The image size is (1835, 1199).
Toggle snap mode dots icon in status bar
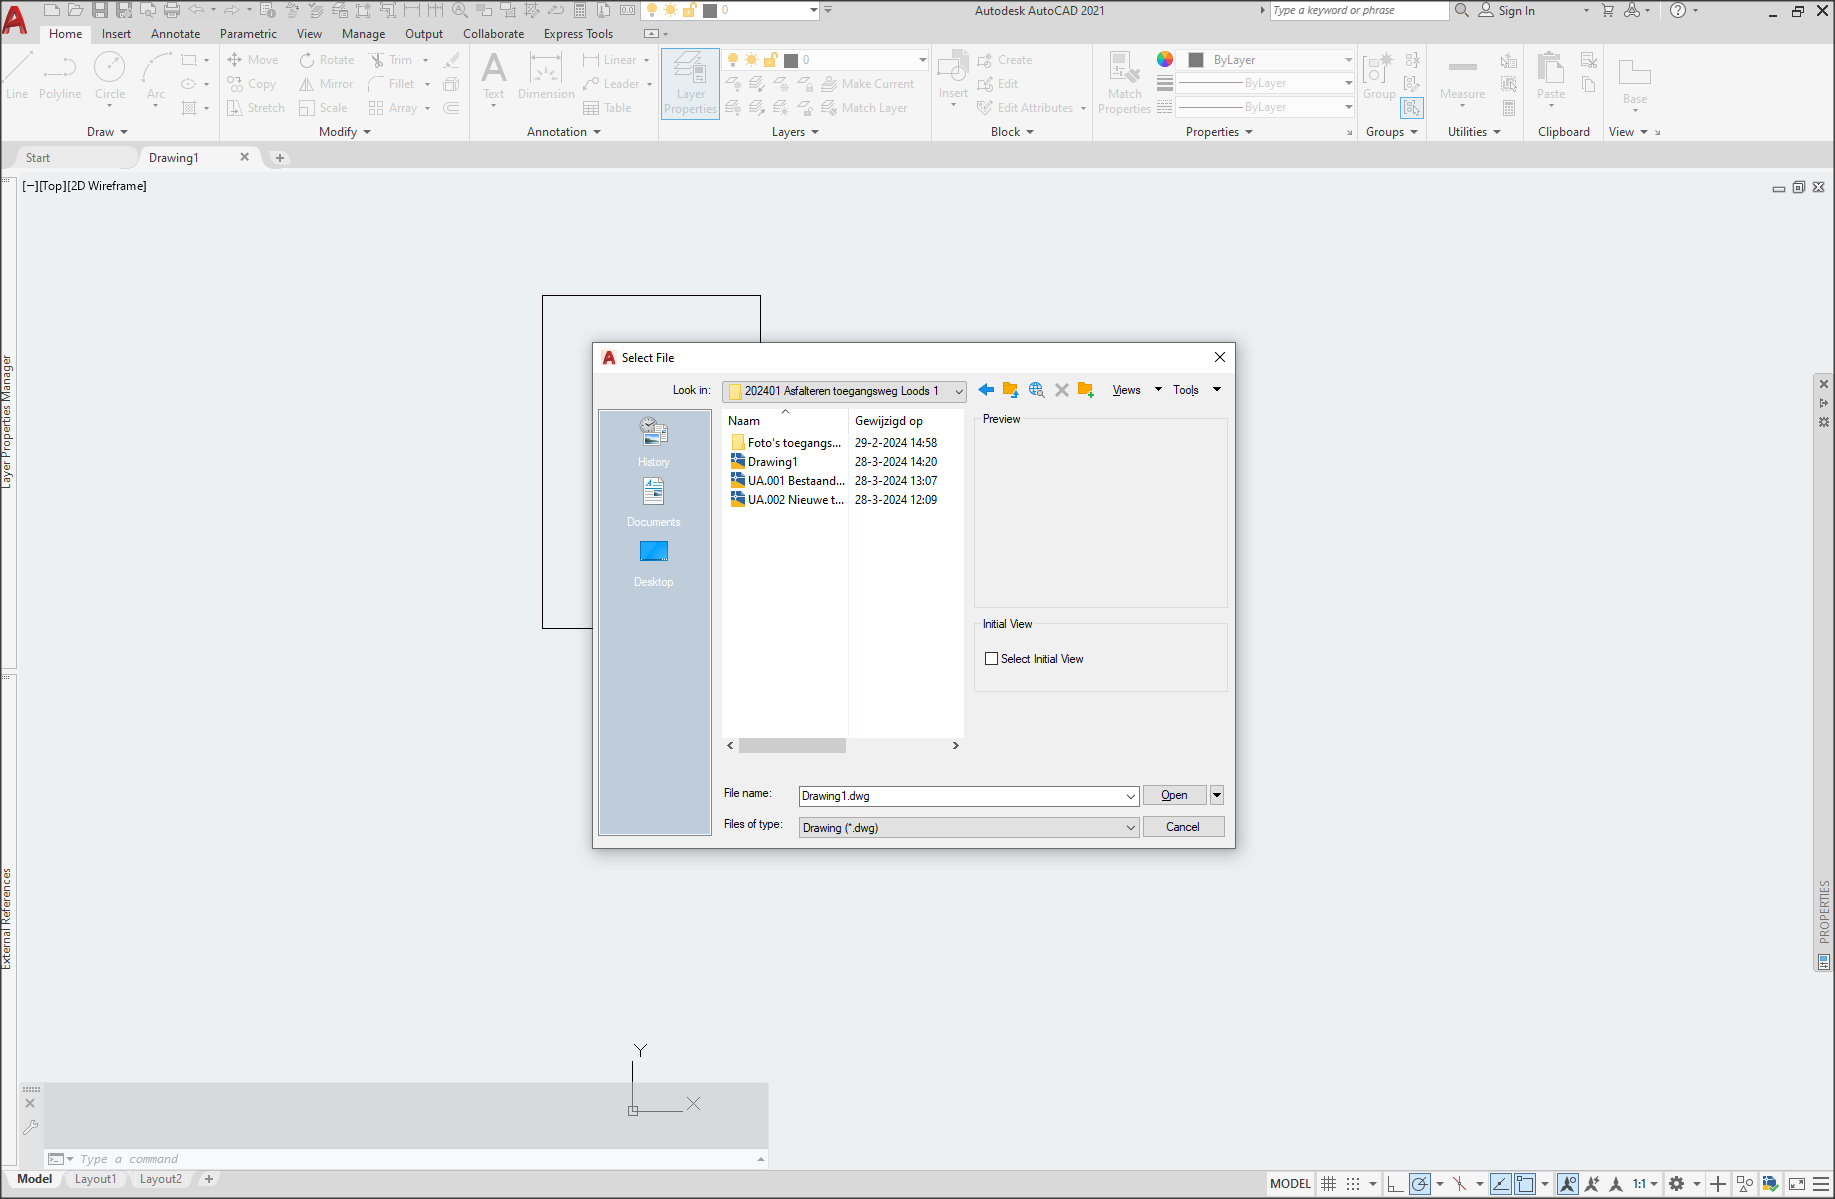click(1353, 1184)
